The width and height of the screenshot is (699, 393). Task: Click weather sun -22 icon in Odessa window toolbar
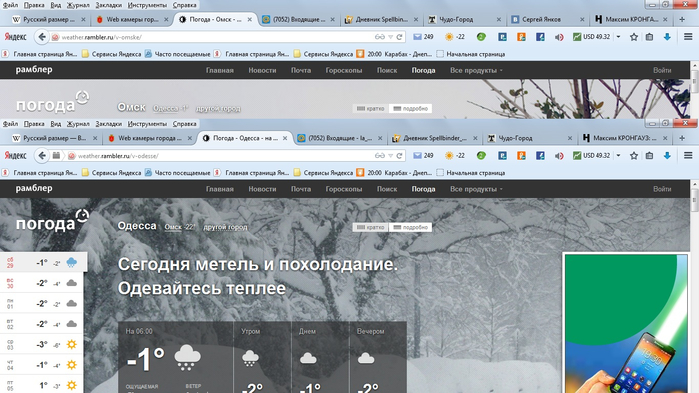(455, 156)
